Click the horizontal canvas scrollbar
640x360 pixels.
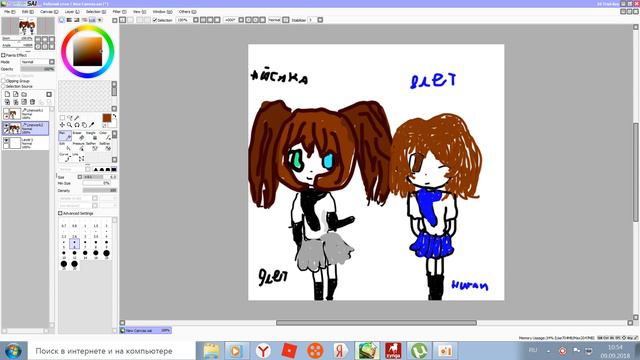click(x=376, y=322)
